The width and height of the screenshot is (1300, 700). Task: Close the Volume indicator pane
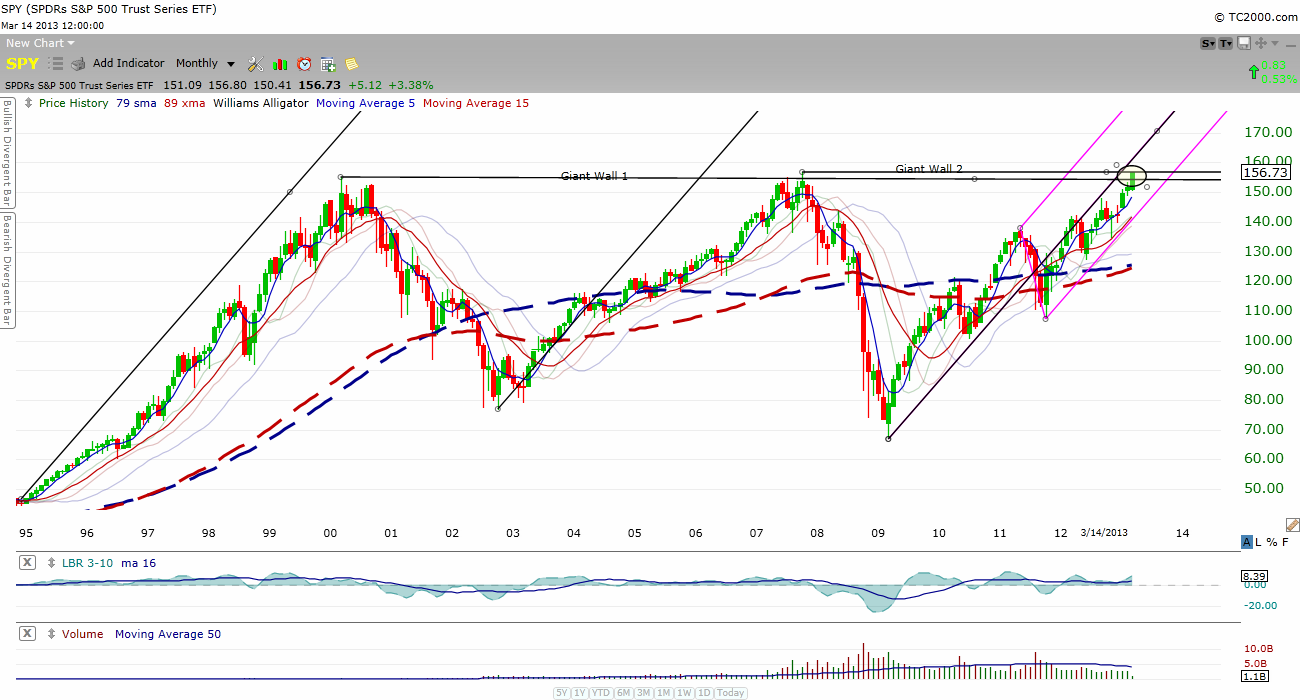tap(27, 634)
